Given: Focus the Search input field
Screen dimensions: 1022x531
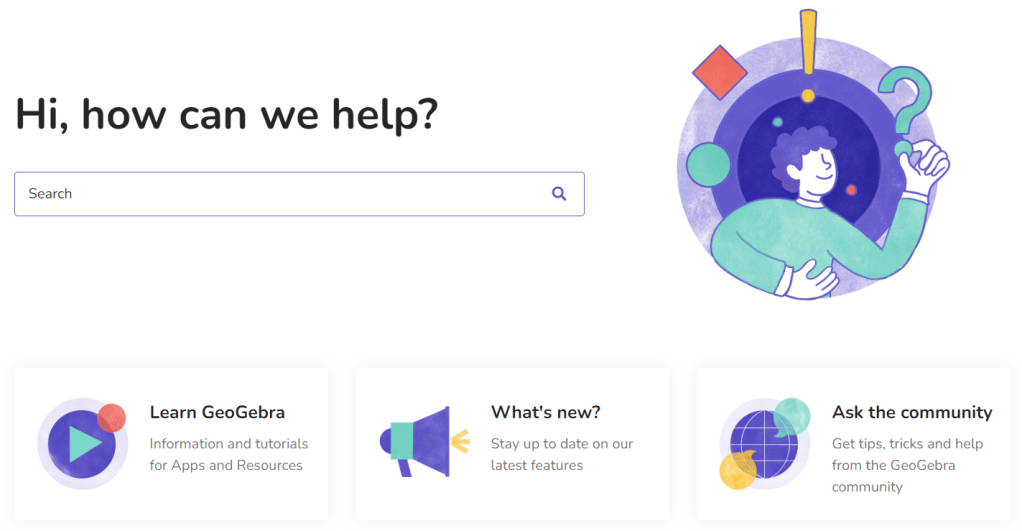Looking at the screenshot, I should click(280, 194).
